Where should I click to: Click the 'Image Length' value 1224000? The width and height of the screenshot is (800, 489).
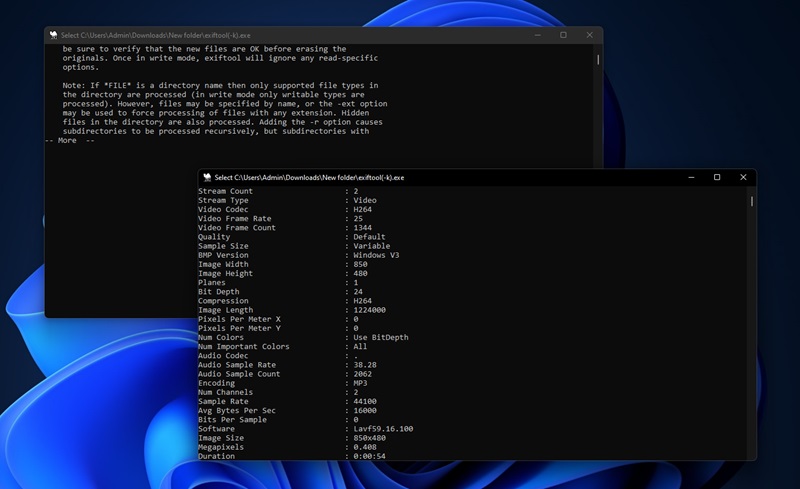pos(369,310)
